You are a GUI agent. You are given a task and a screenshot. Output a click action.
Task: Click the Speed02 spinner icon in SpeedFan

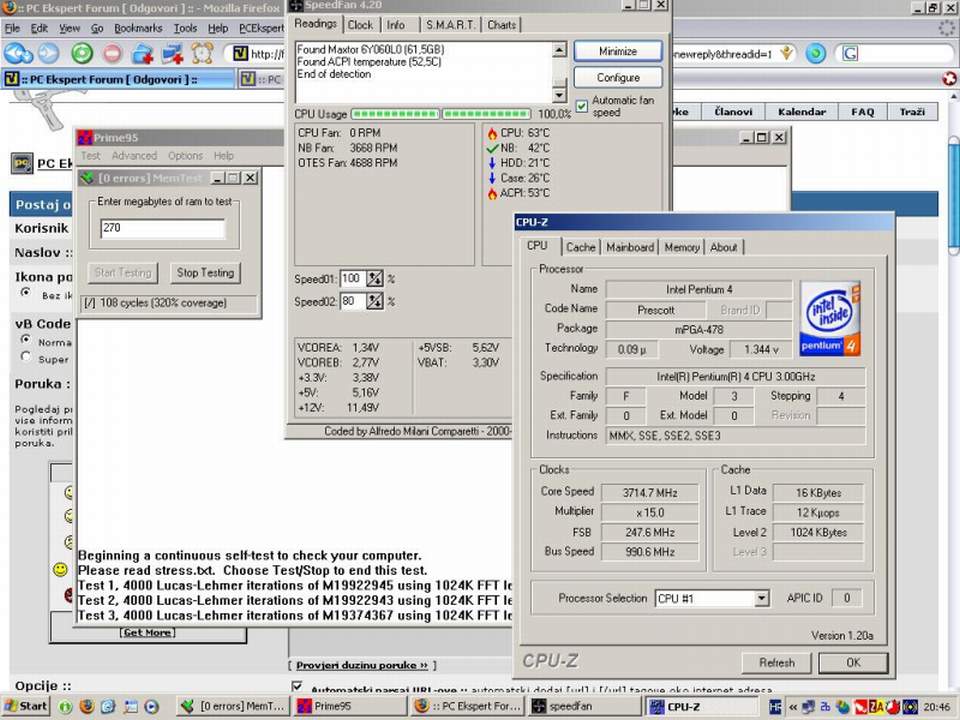point(375,301)
